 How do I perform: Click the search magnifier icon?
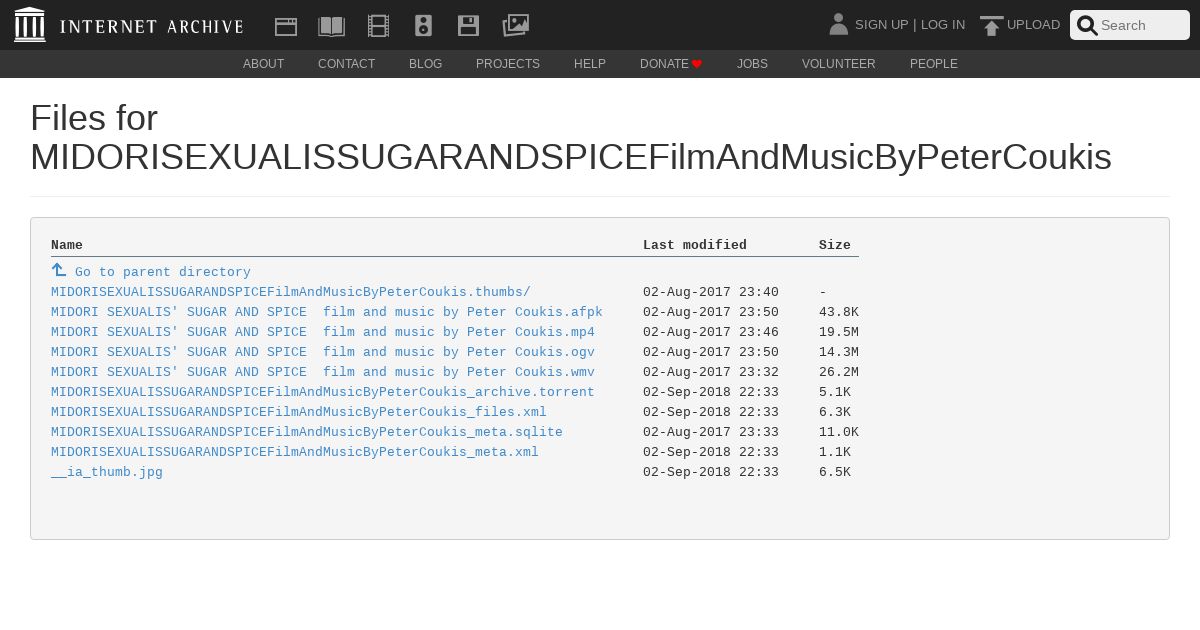coord(1087,26)
